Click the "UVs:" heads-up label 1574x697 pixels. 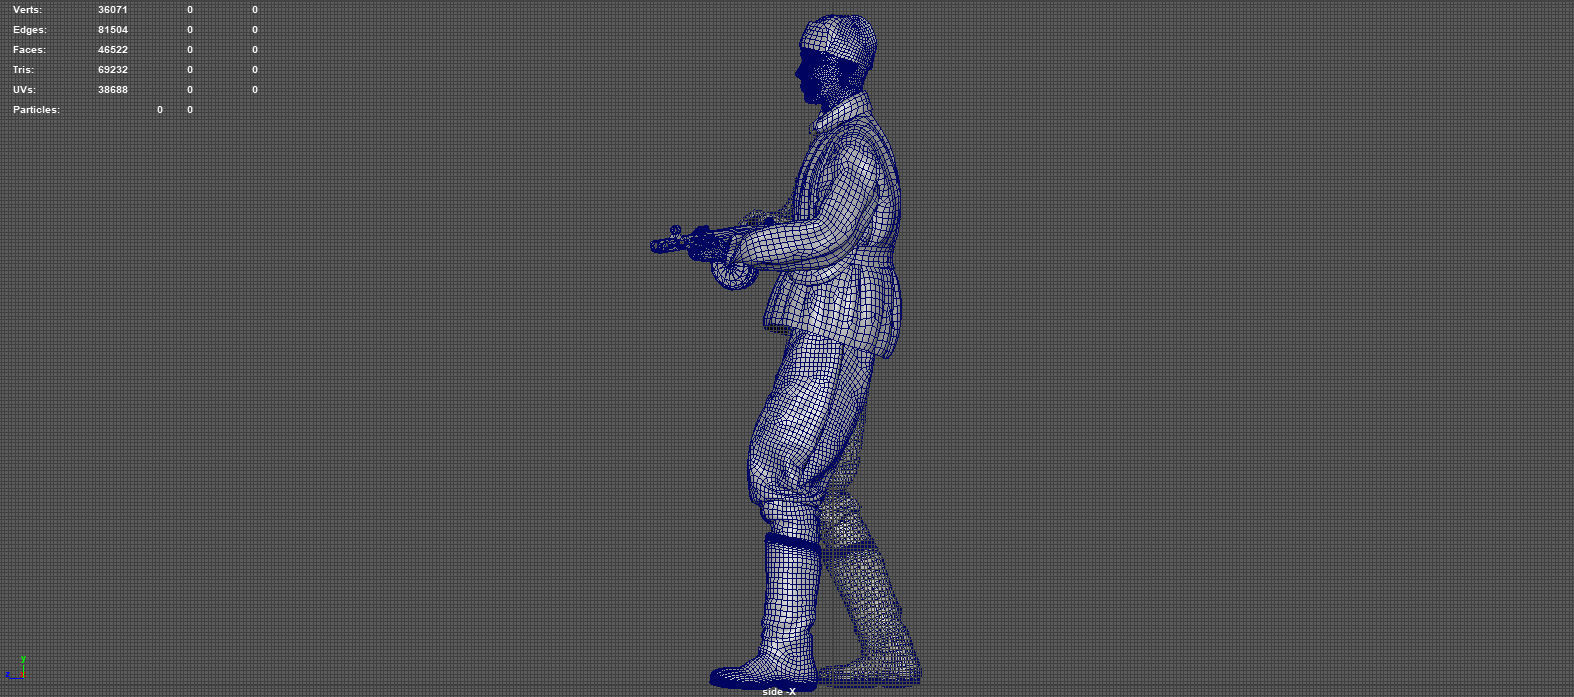[x=24, y=89]
